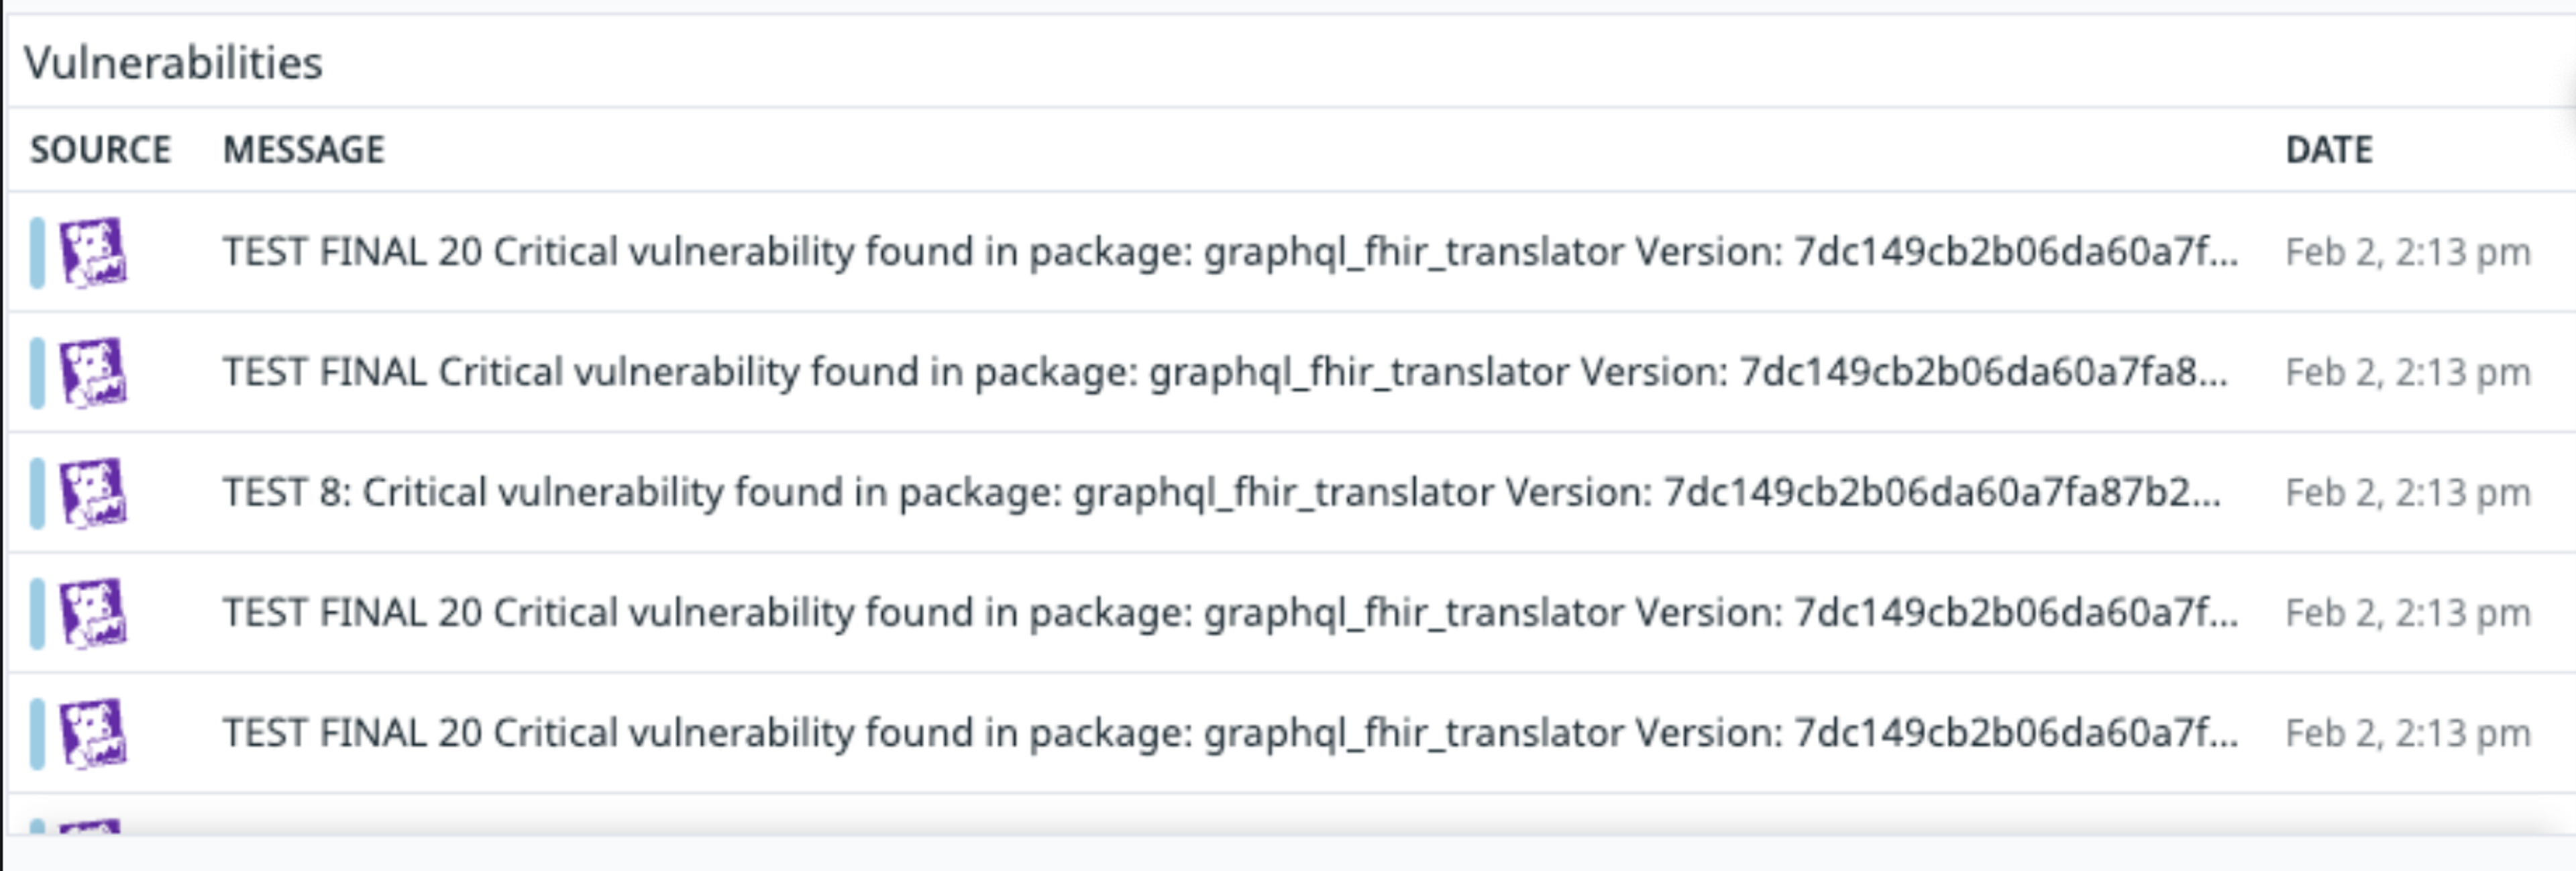Viewport: 2576px width, 871px height.
Task: Click the date in the fifth log row
Action: [x=2407, y=733]
